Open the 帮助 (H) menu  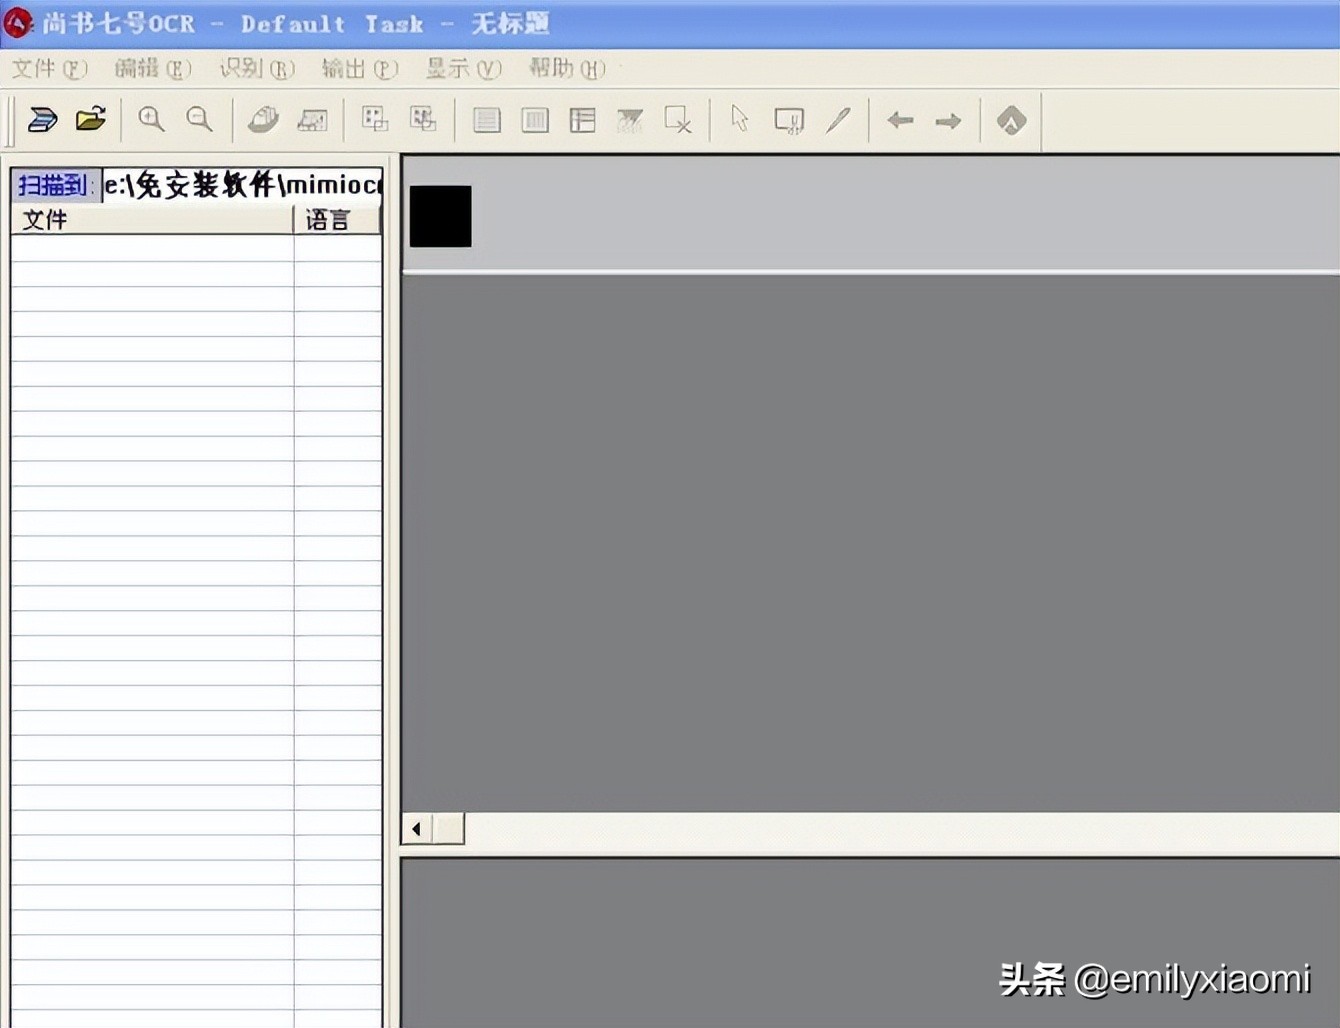click(567, 69)
